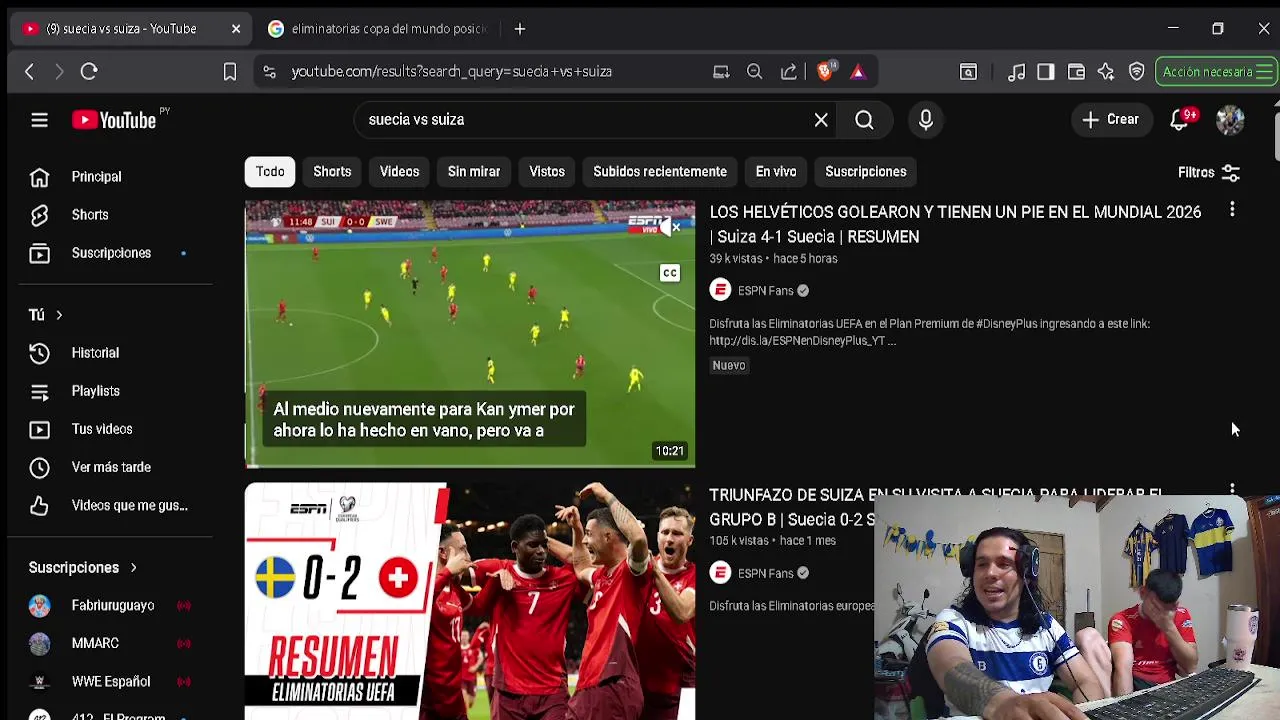The height and width of the screenshot is (720, 1280).
Task: Reload the page
Action: 89,72
